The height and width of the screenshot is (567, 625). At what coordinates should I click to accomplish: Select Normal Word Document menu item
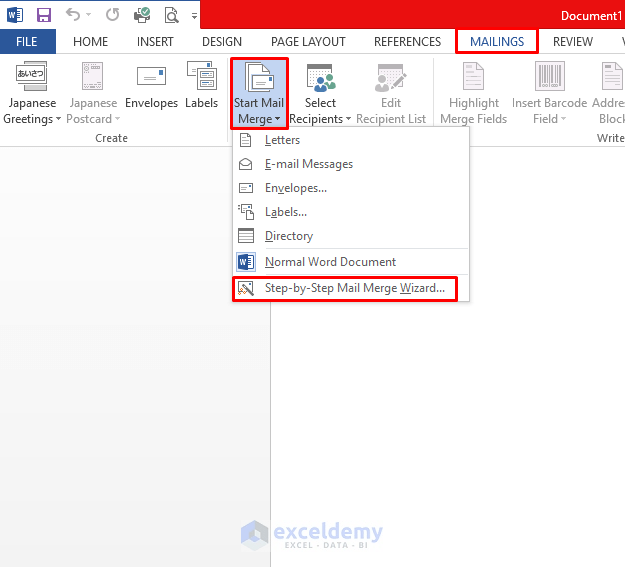coord(351,262)
